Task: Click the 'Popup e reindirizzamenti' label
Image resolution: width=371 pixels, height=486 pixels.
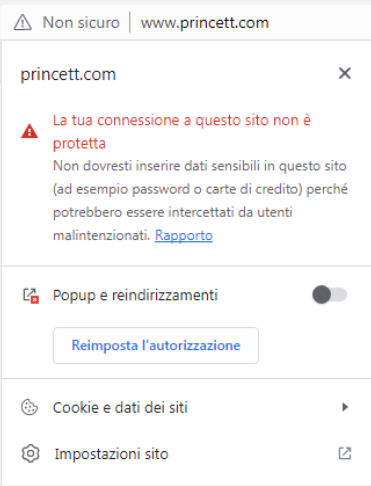Action: pos(135,295)
